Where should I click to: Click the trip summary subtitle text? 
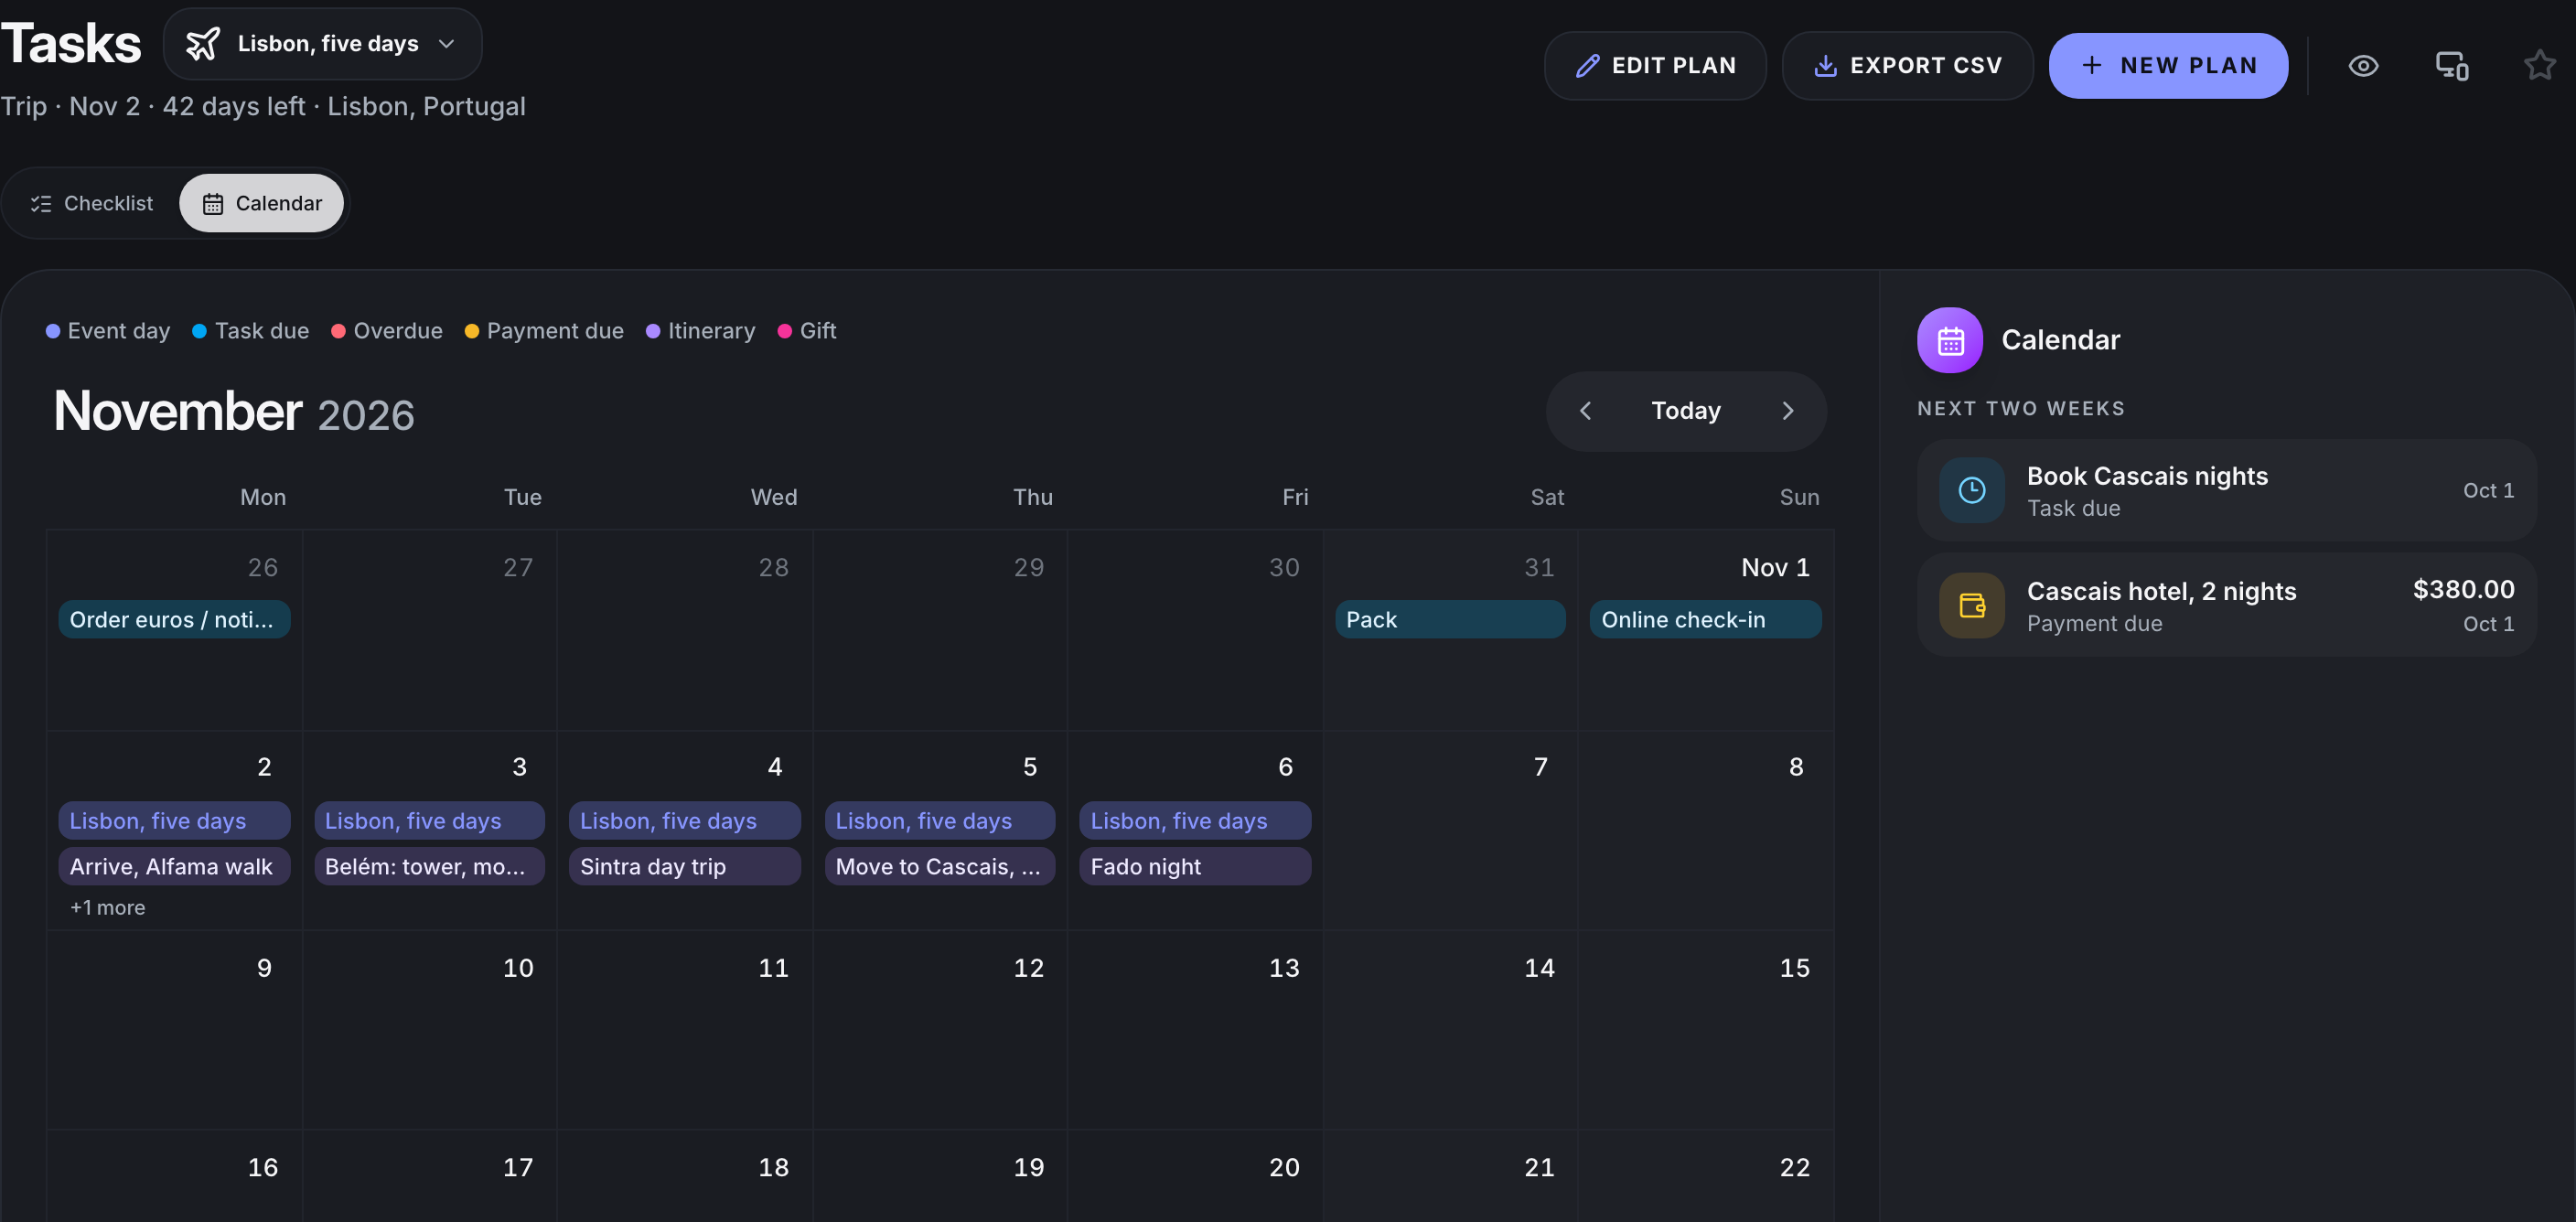pos(263,106)
